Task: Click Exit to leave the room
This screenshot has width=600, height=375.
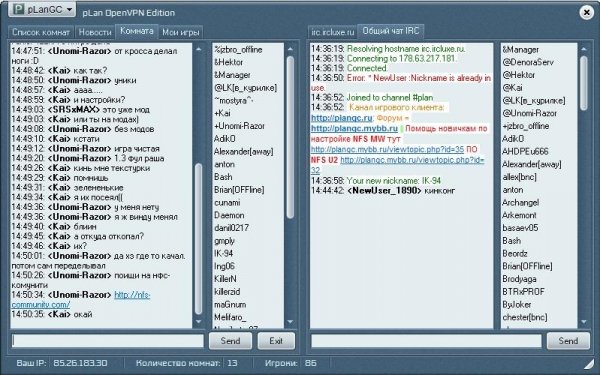Action: 276,341
